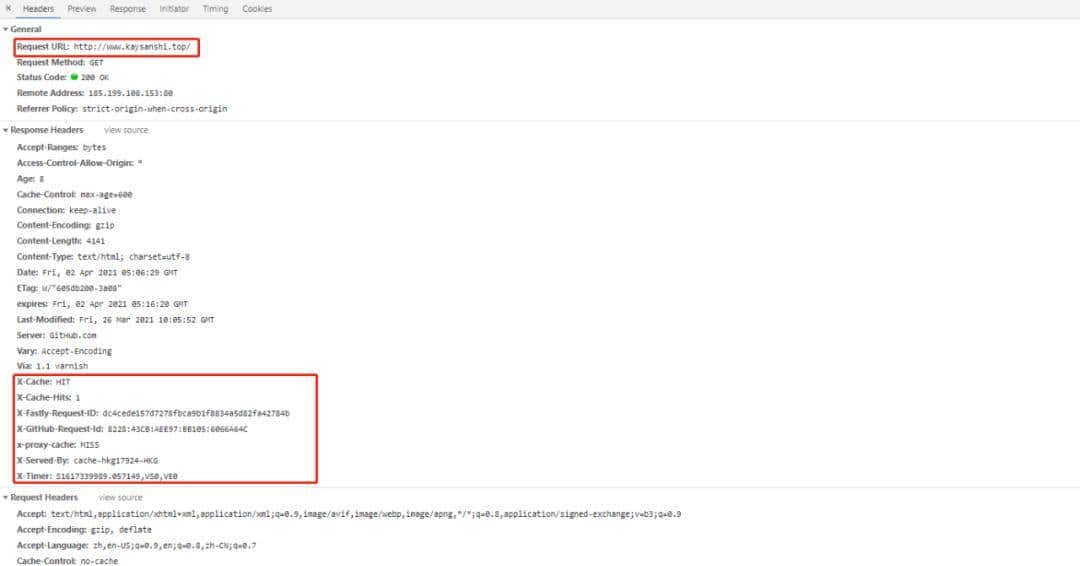Close the request details panel
The width and height of the screenshot is (1080, 566).
(x=8, y=8)
